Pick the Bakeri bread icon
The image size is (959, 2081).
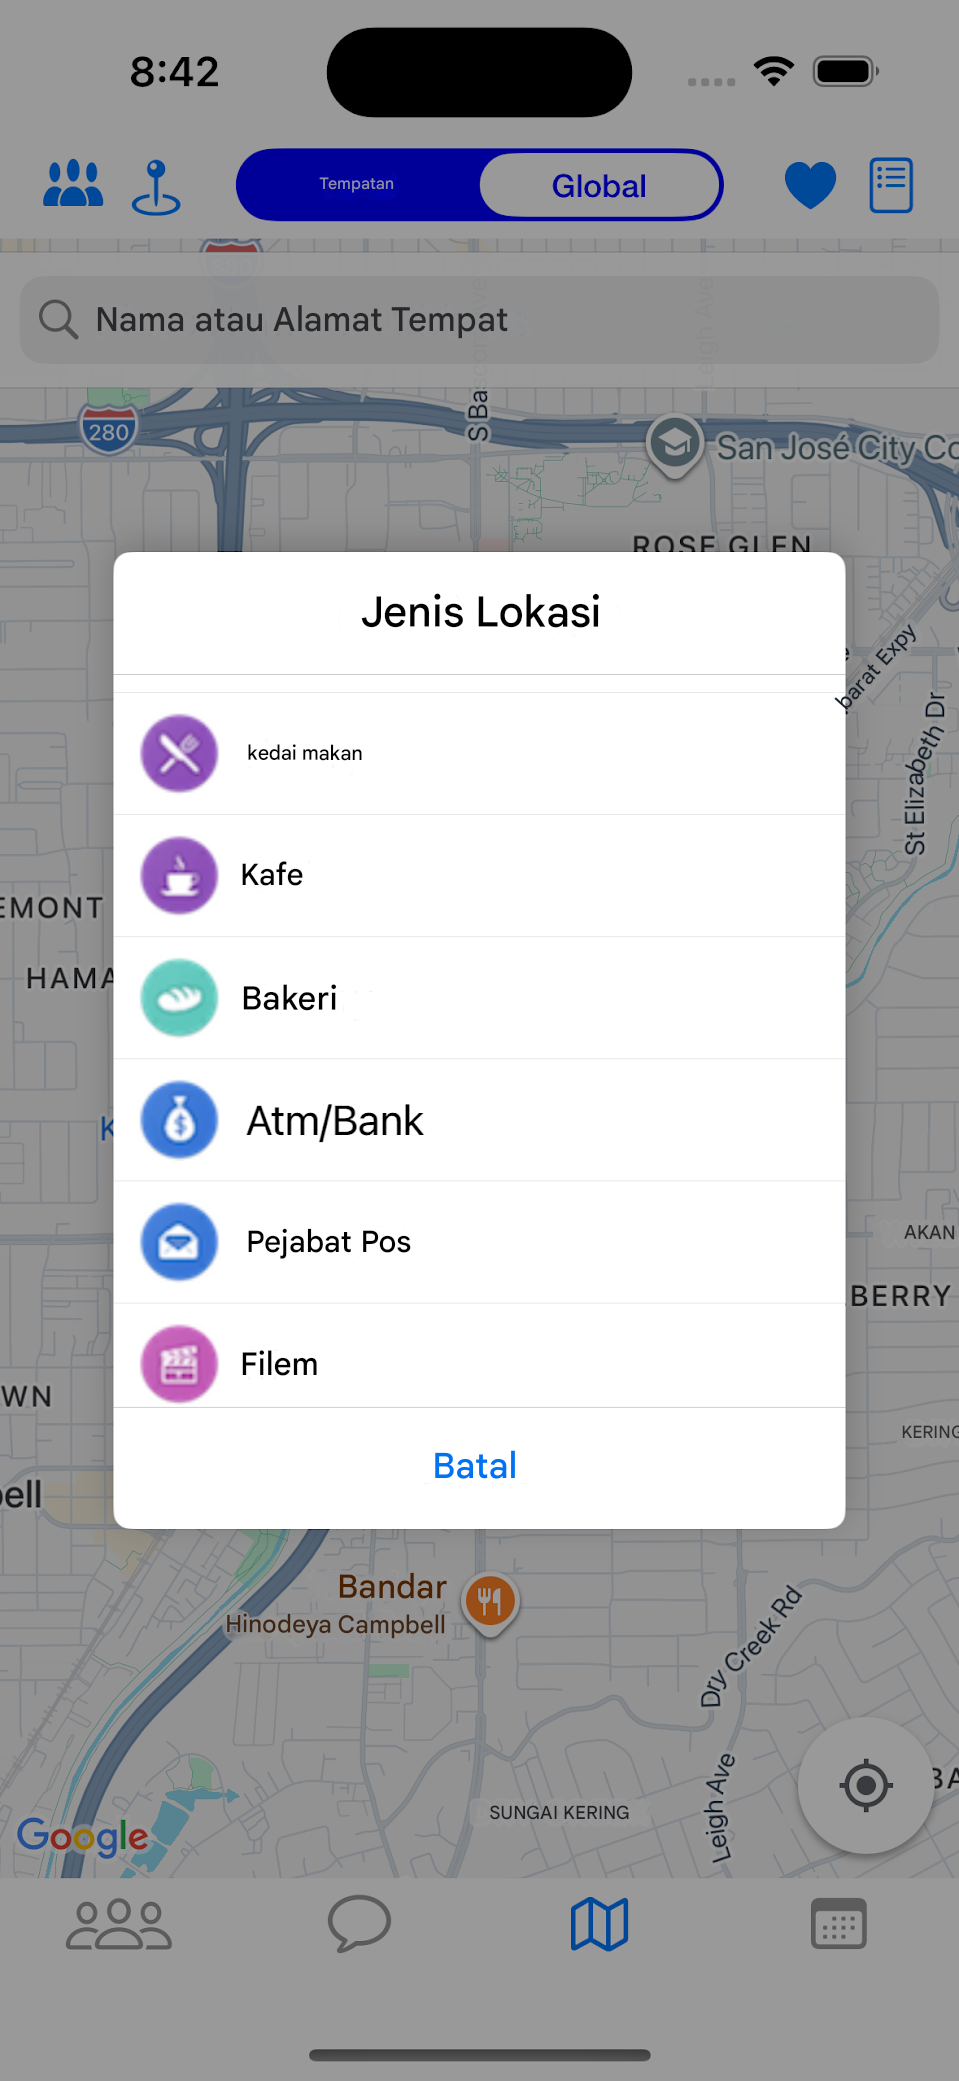[180, 998]
